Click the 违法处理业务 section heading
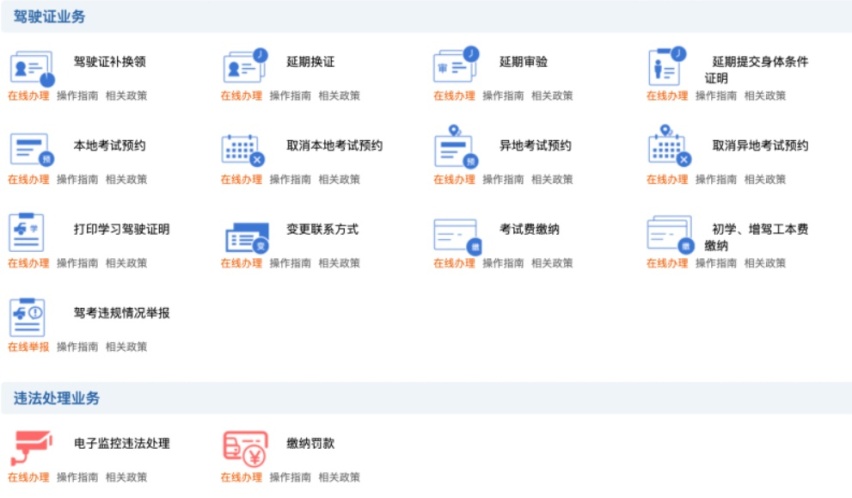 [x=57, y=398]
